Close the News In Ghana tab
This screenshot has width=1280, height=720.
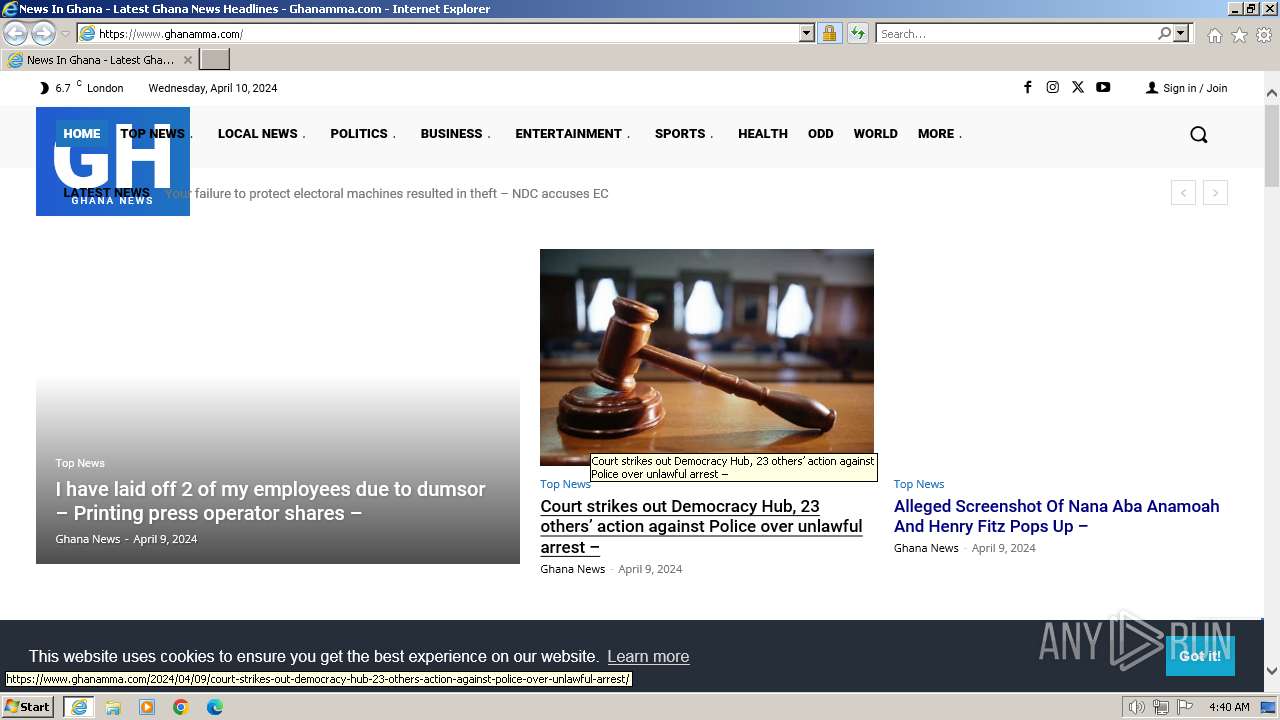click(x=187, y=60)
